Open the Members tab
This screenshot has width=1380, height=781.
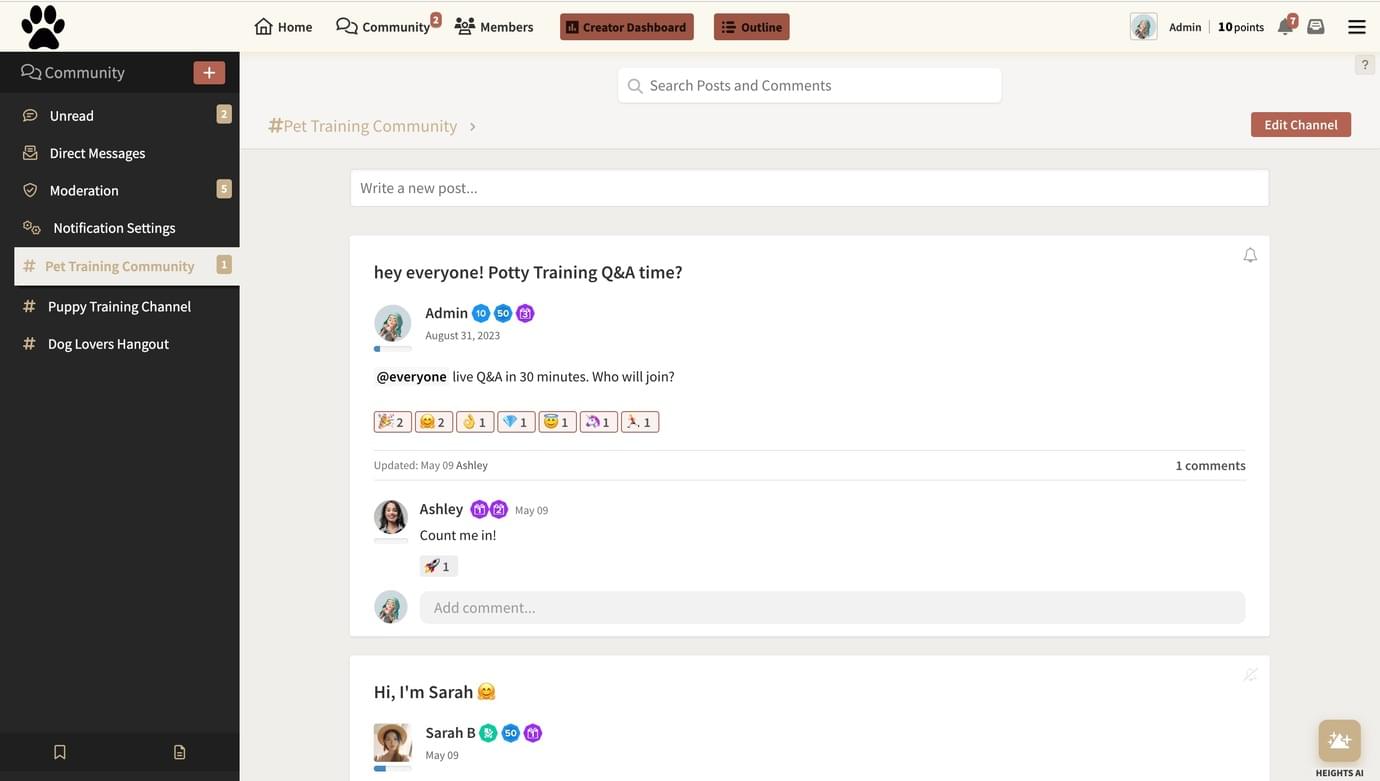click(x=494, y=27)
